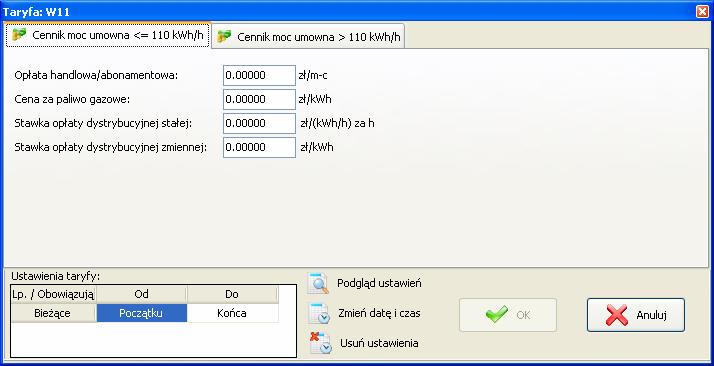714x366 pixels.
Task: Click the 'Podgląd ustawień' label
Action: pyautogui.click(x=379, y=283)
